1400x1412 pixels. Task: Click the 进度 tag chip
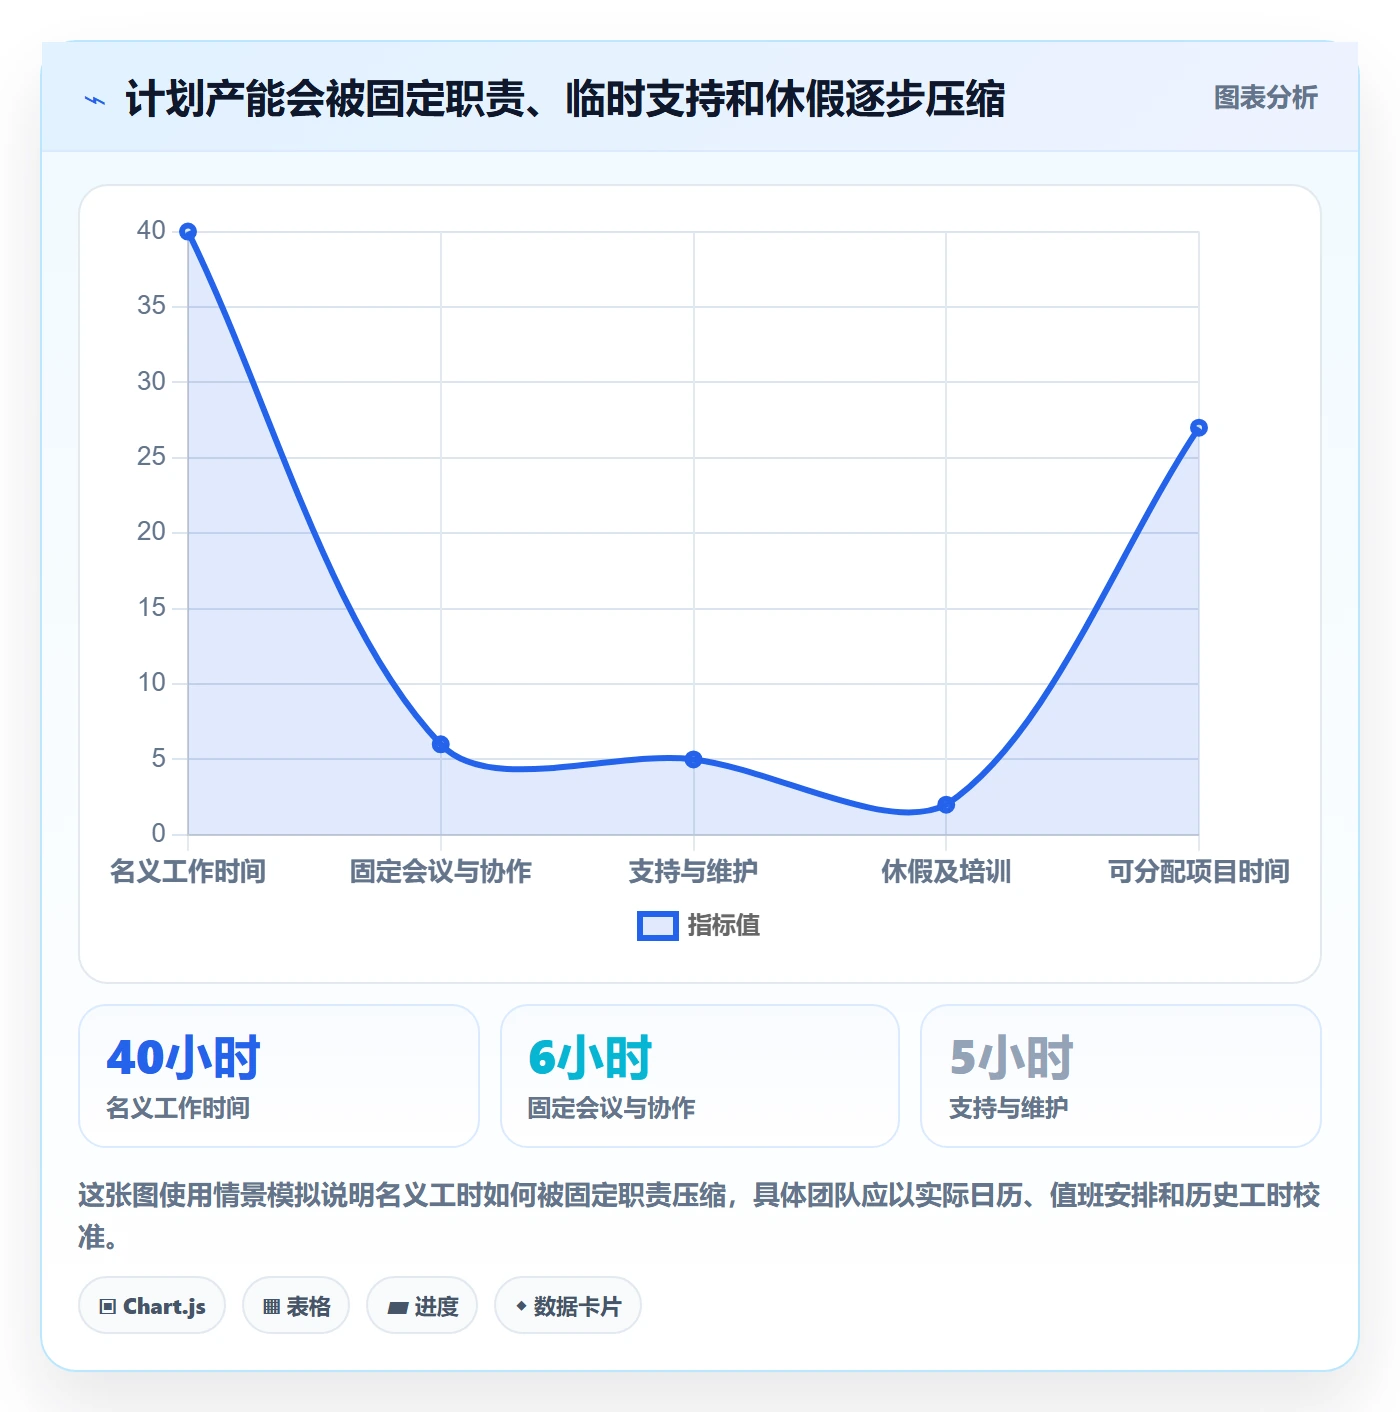422,1305
